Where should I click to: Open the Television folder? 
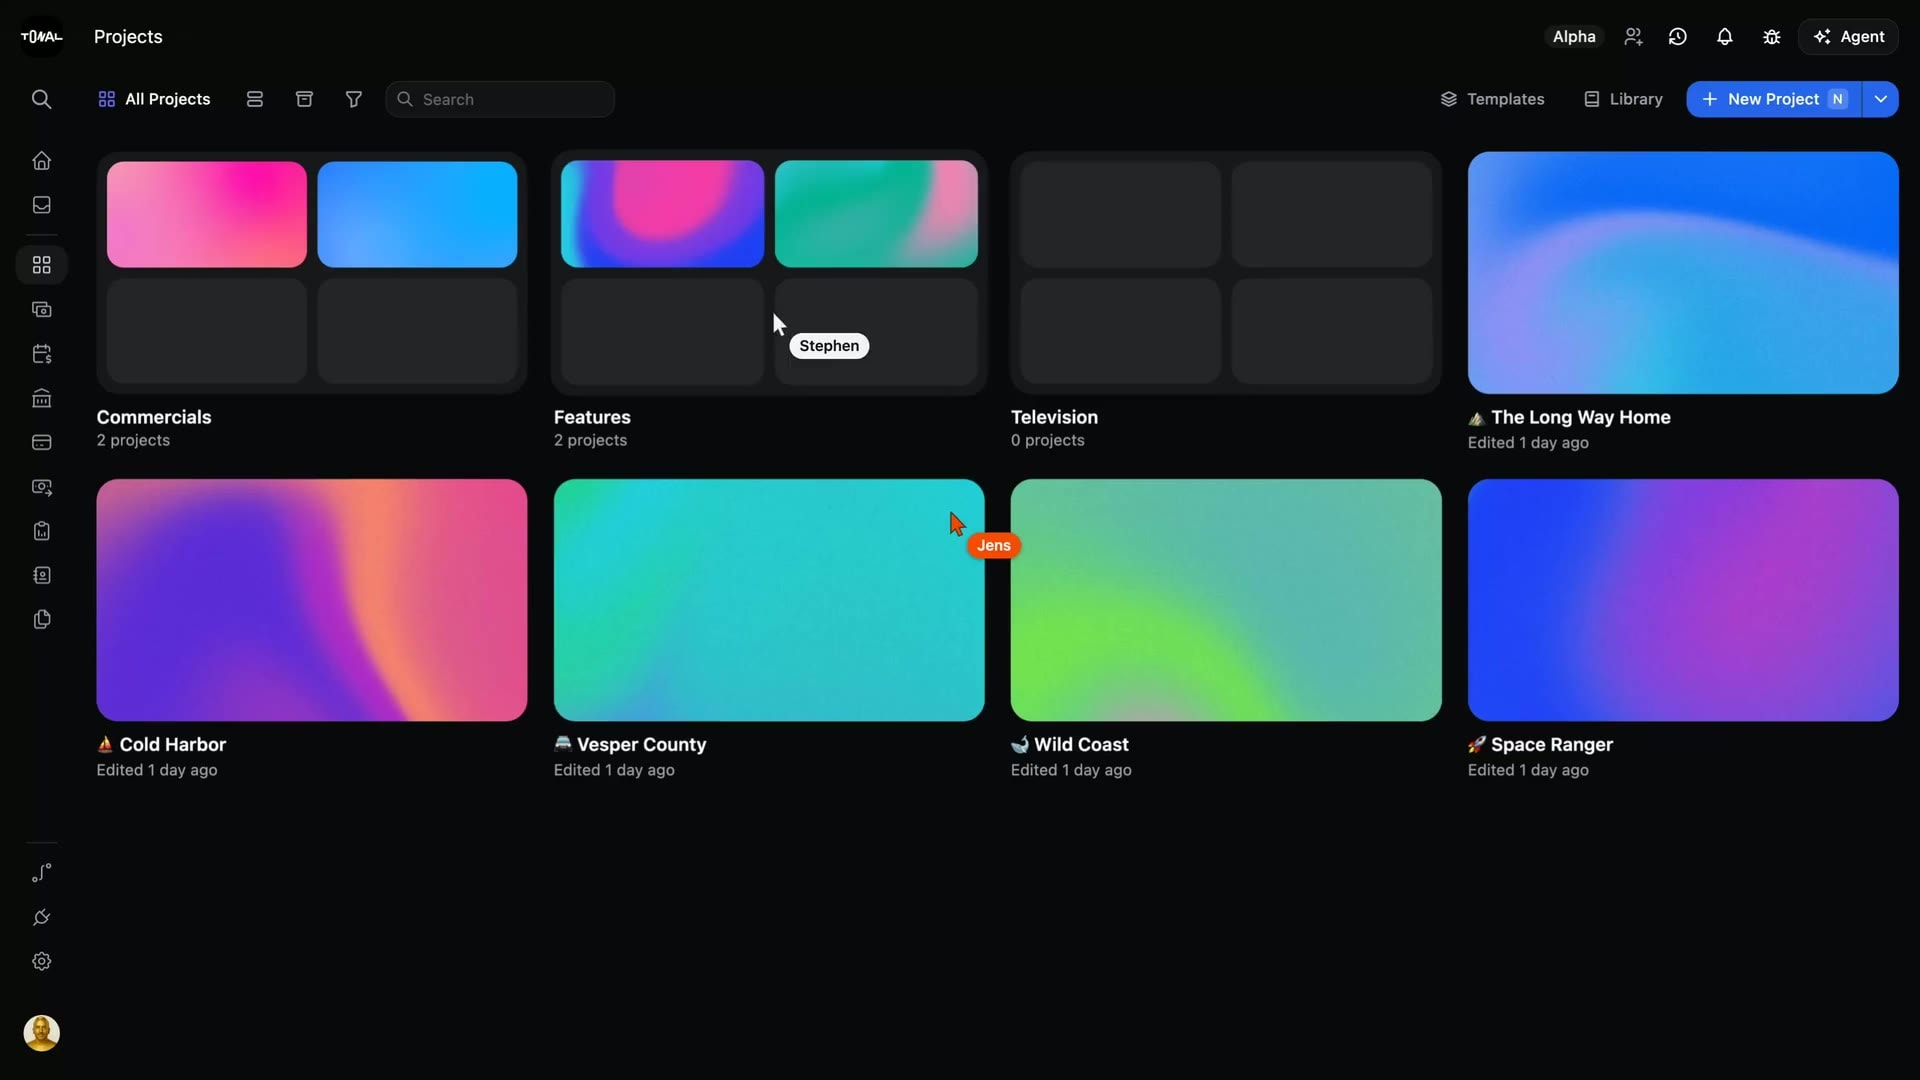coord(1226,273)
